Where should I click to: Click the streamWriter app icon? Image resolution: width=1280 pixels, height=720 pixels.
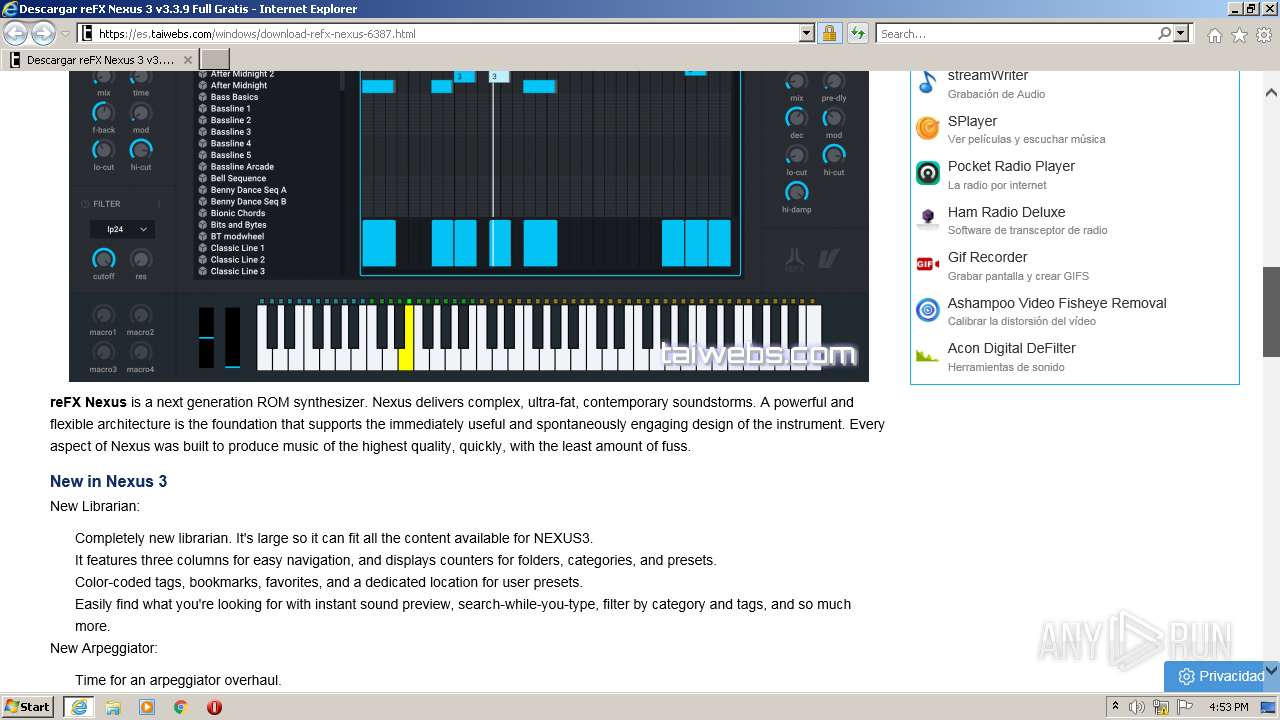coord(928,82)
